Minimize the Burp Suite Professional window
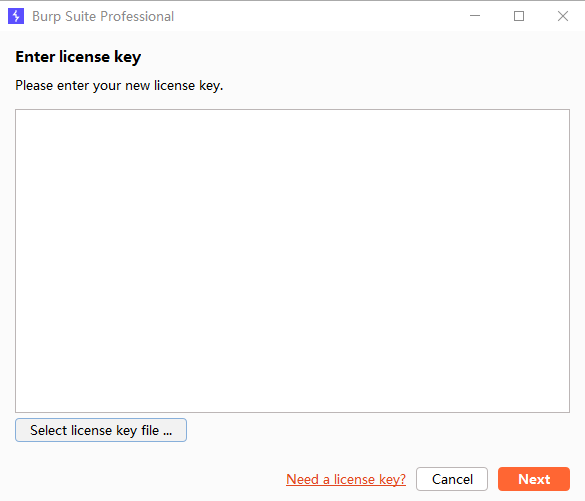This screenshot has width=585, height=501. (x=475, y=16)
